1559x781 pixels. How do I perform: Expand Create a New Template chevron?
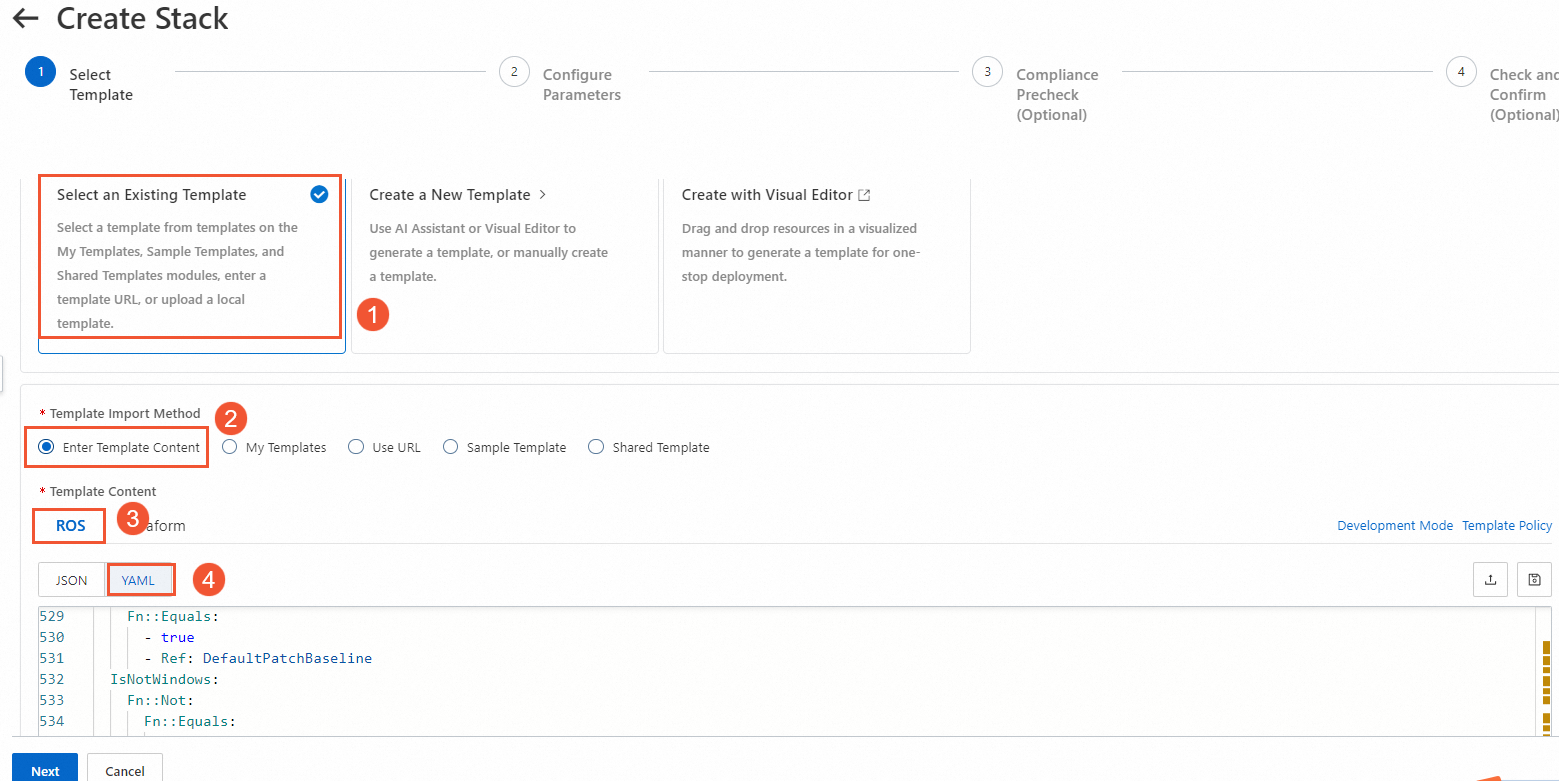[543, 195]
